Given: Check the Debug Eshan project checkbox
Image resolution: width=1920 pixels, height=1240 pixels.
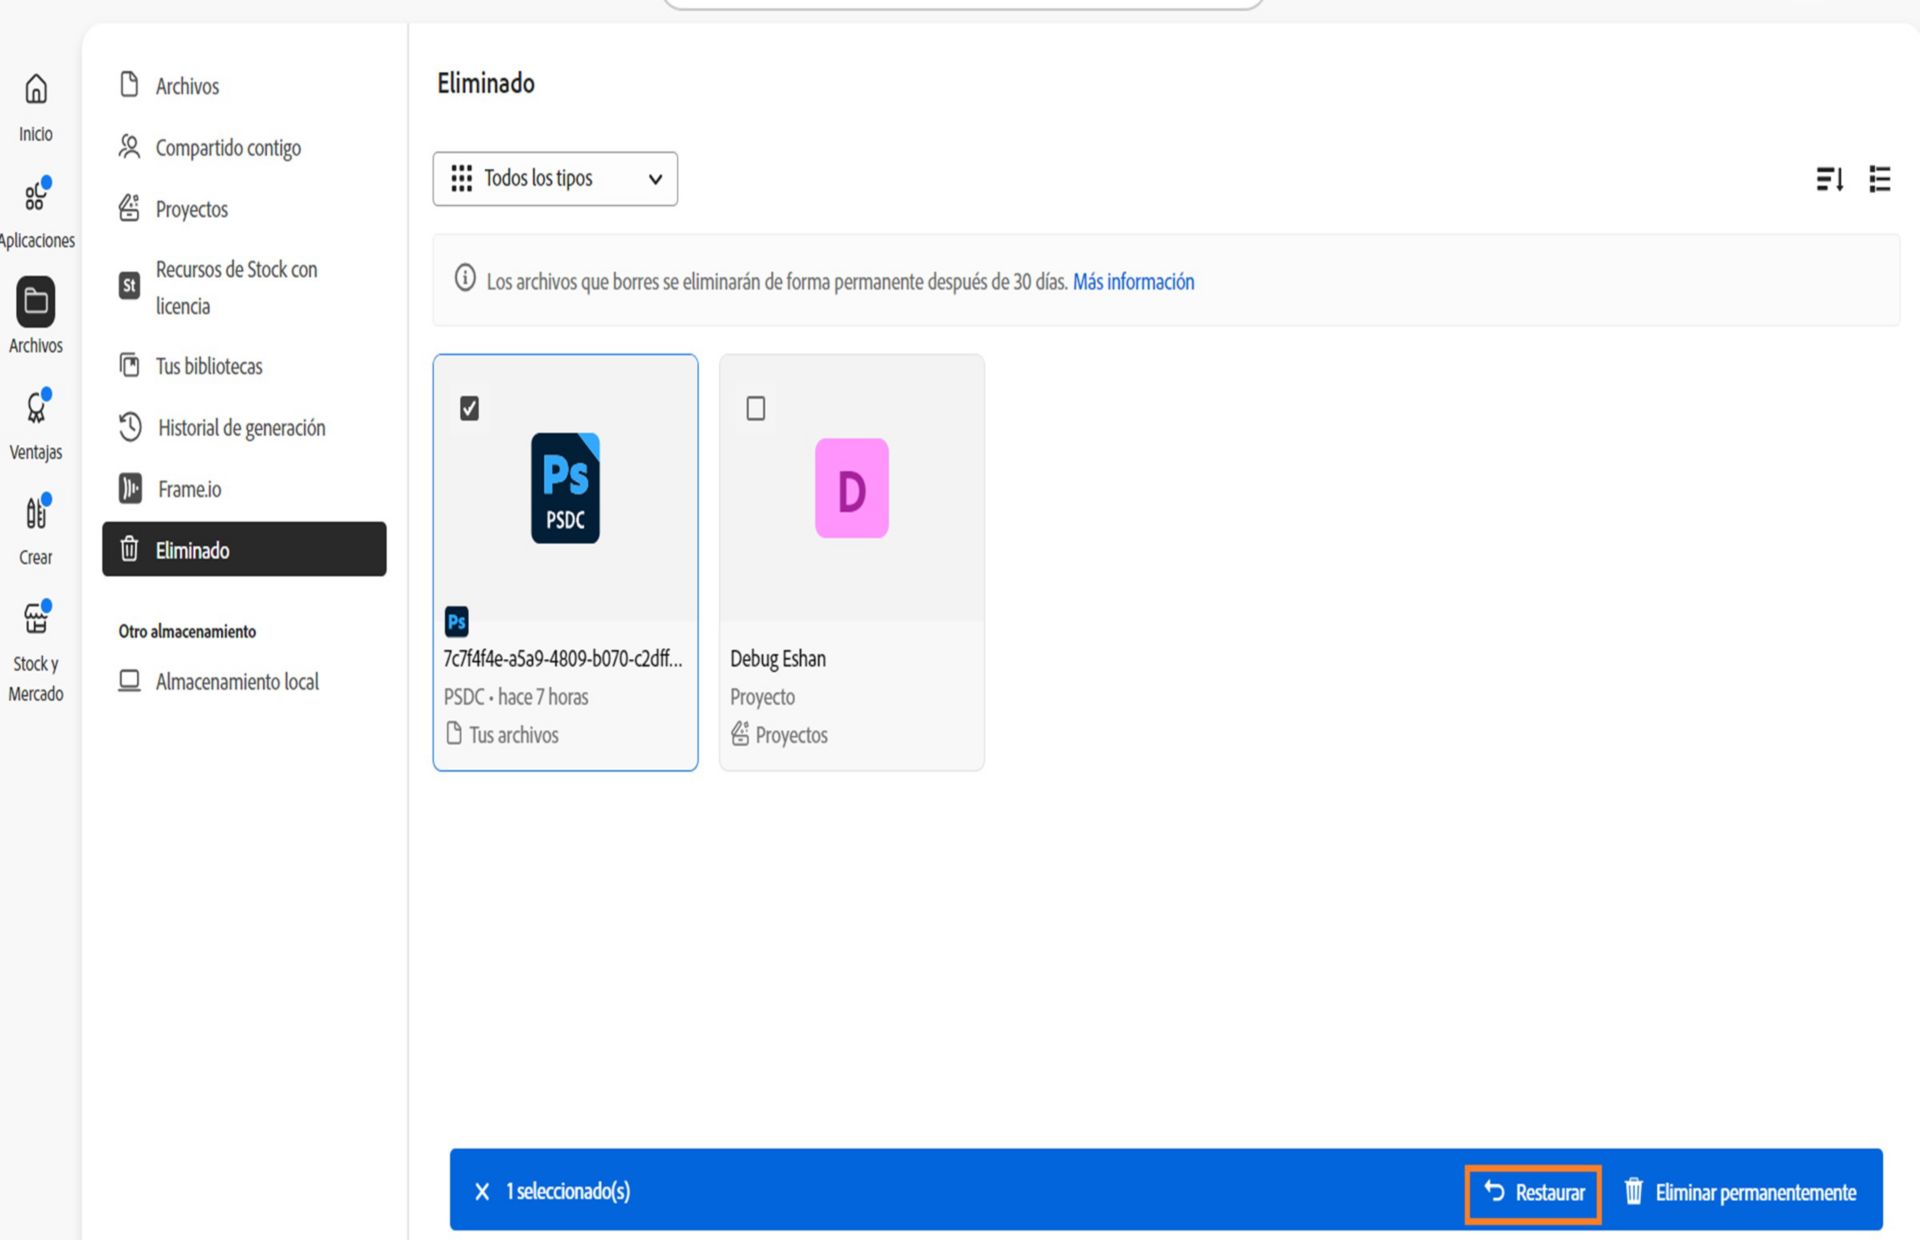Looking at the screenshot, I should pos(756,408).
